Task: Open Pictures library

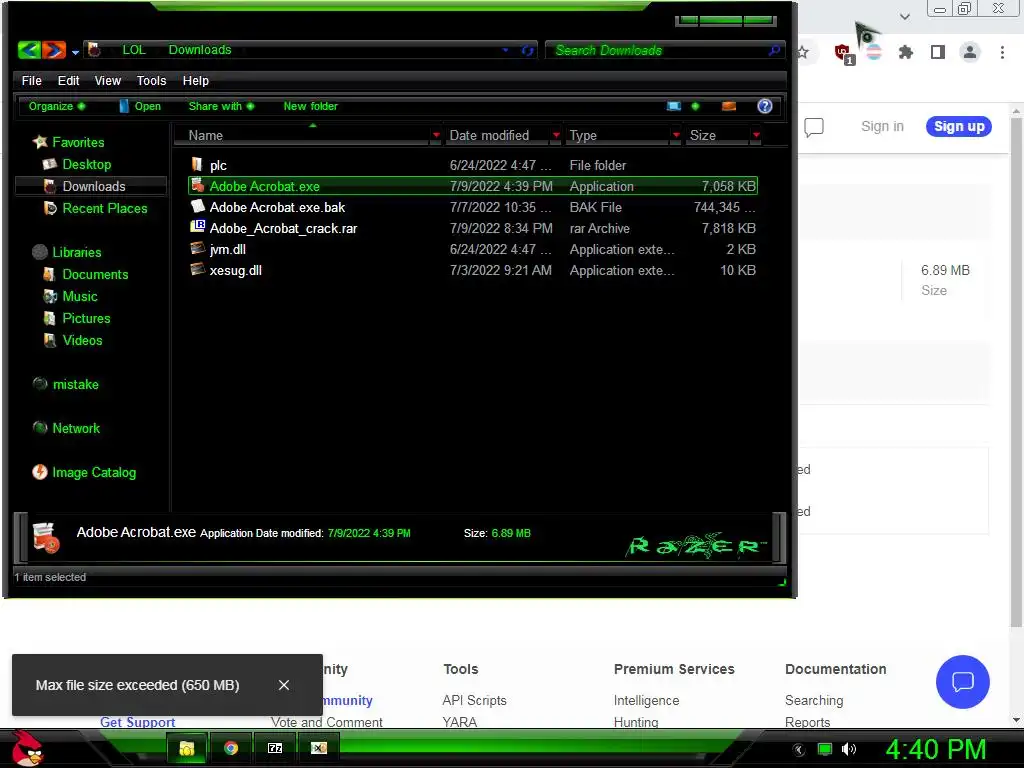Action: click(86, 318)
